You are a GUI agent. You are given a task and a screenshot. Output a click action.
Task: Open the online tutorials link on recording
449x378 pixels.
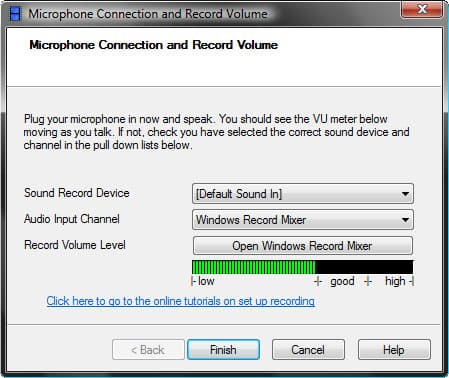(x=180, y=301)
